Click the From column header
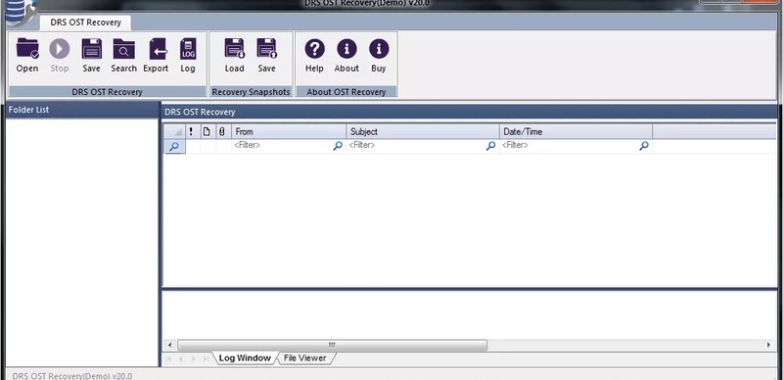The width and height of the screenshot is (783, 380). coord(289,132)
